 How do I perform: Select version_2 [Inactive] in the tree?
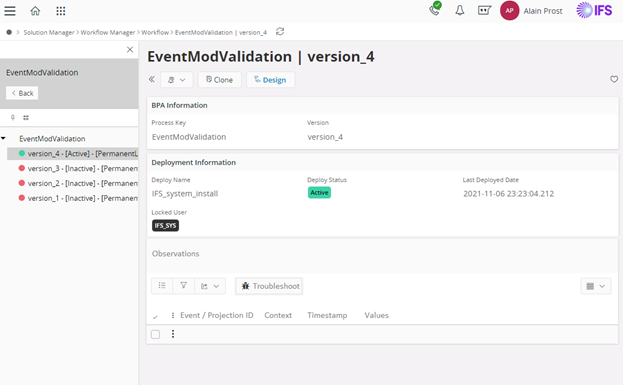[78, 183]
